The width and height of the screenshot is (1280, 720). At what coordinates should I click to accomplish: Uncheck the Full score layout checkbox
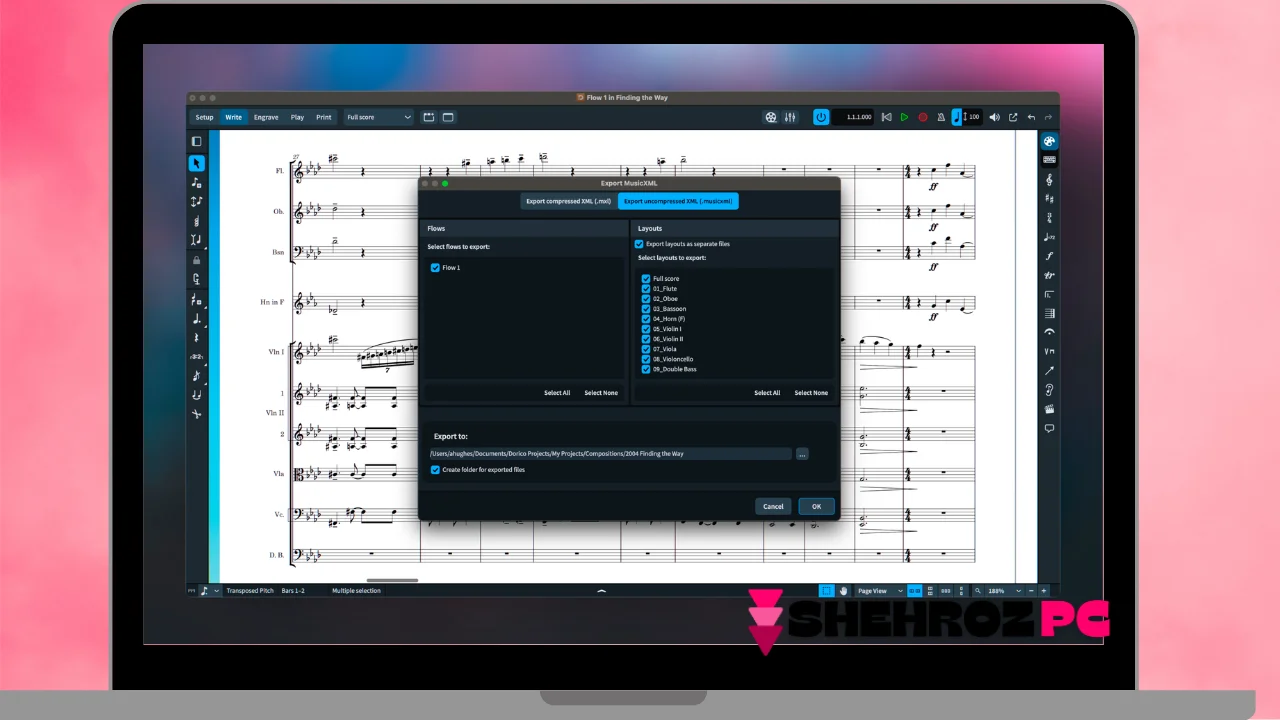point(646,279)
